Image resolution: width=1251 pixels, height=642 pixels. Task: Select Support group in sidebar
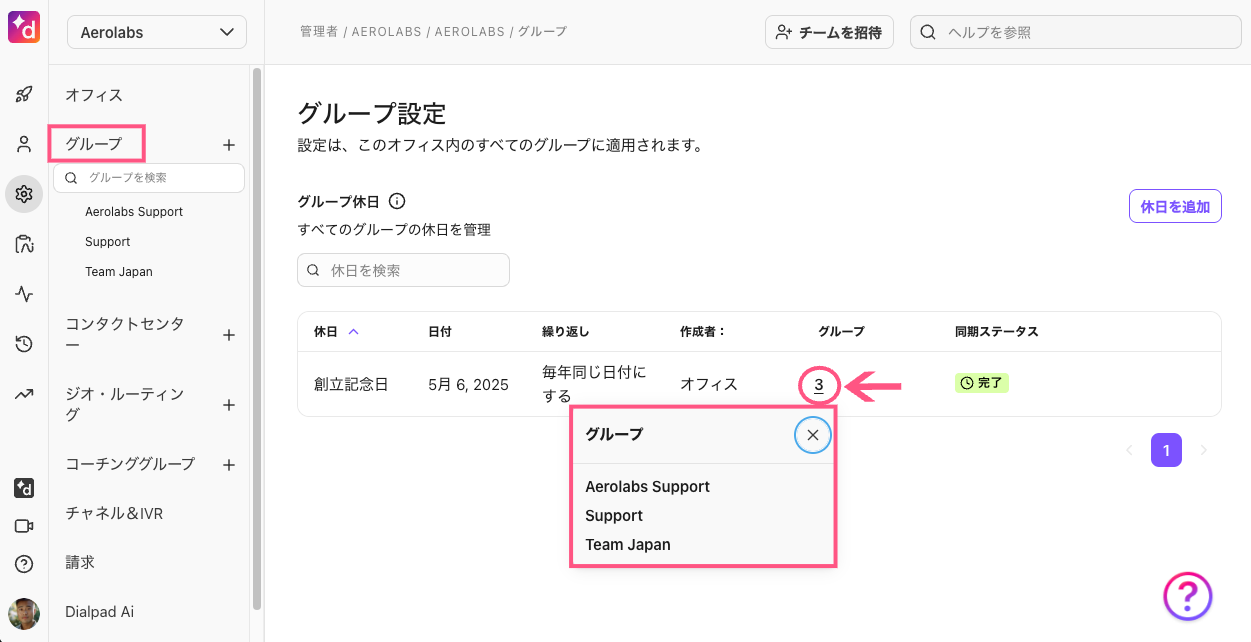click(108, 242)
